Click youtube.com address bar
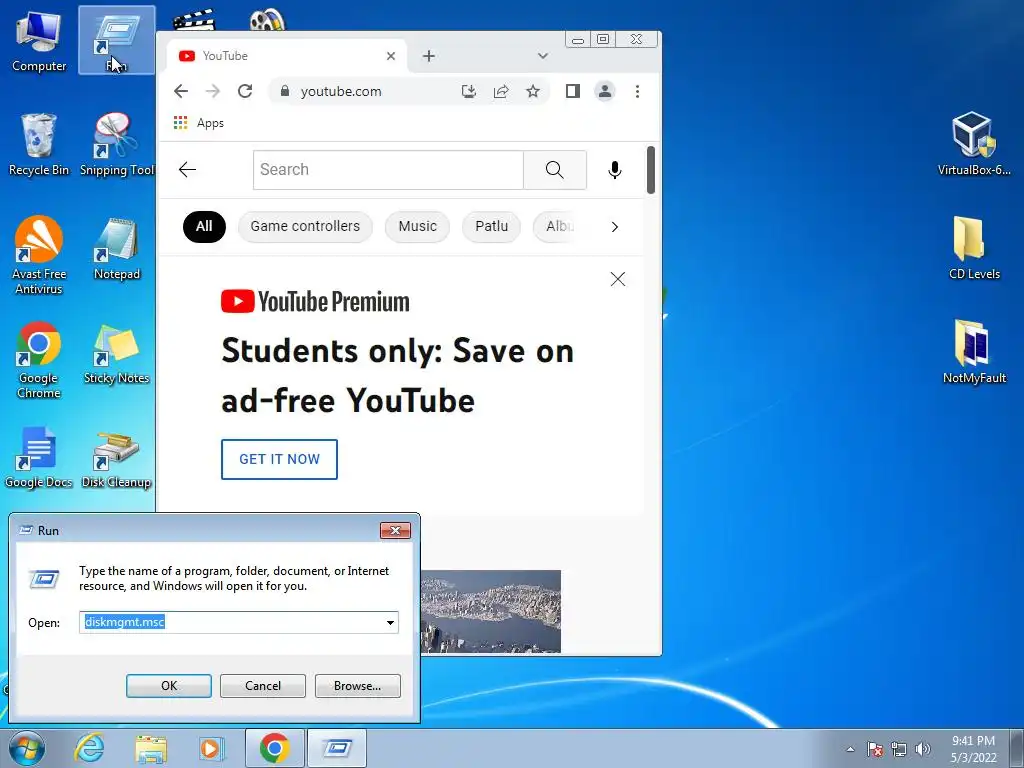The image size is (1024, 768). [366, 91]
